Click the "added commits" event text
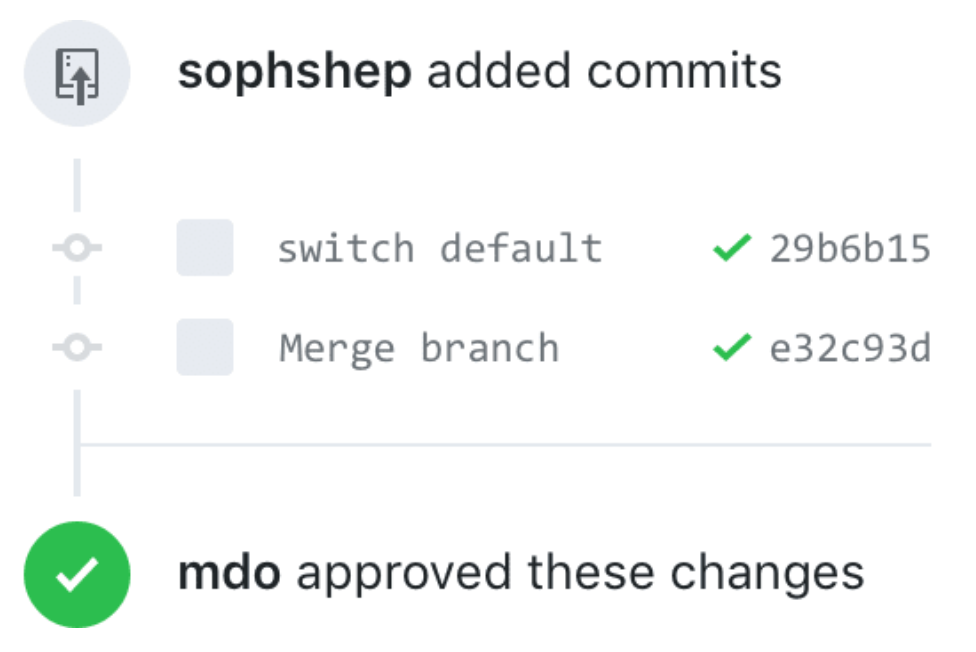The image size is (976, 652). (604, 71)
